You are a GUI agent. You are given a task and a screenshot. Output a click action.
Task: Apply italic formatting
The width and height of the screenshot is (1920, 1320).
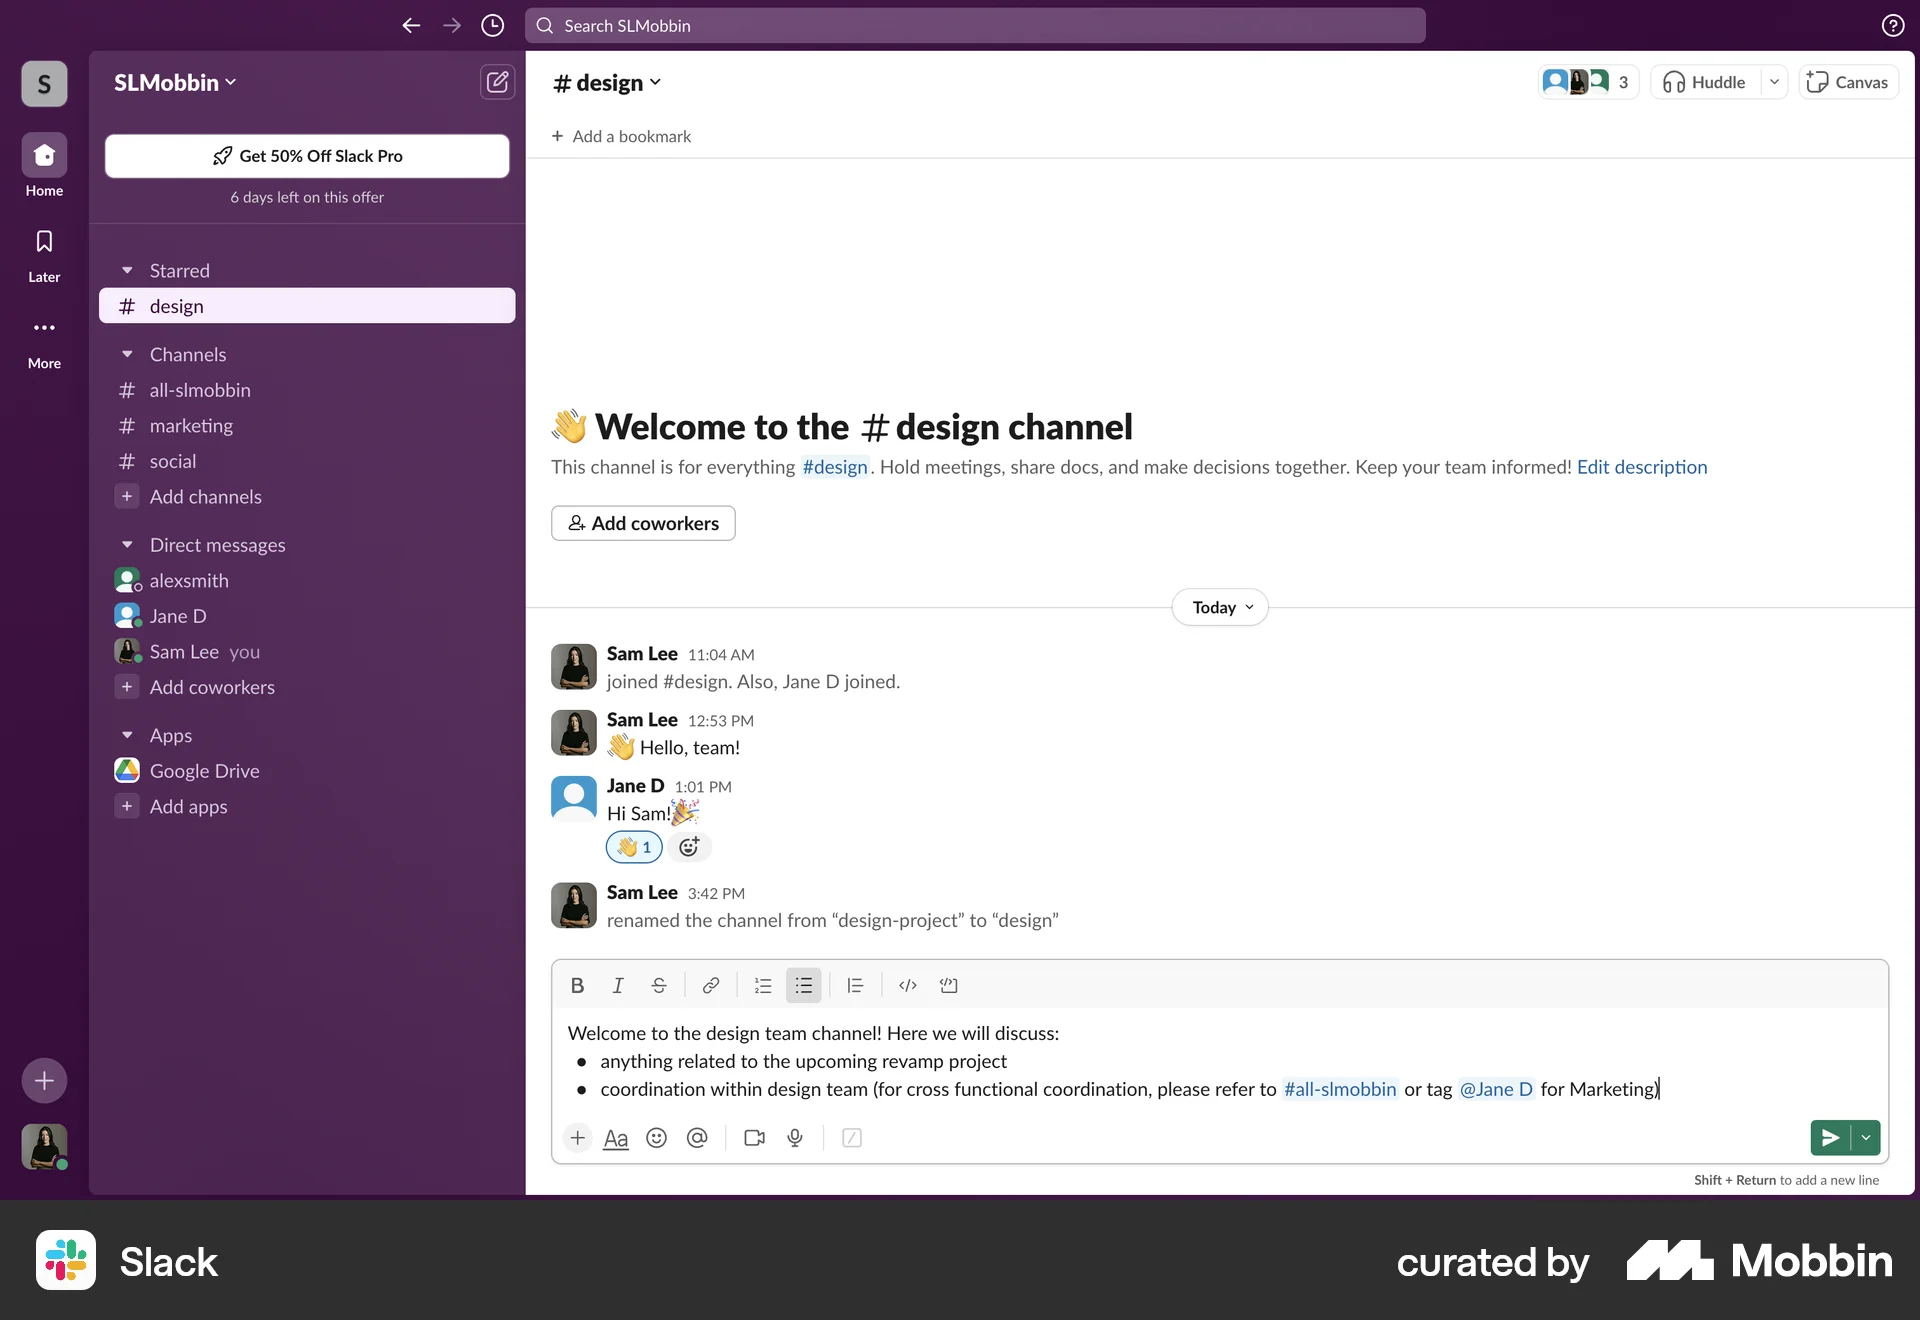pyautogui.click(x=618, y=985)
